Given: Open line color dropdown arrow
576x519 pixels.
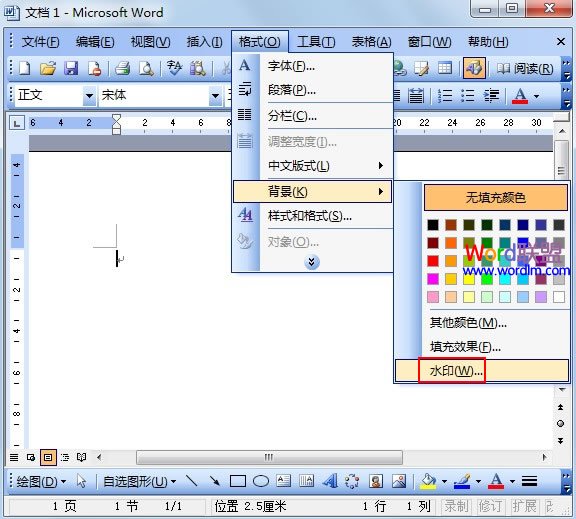Looking at the screenshot, I should click(x=478, y=481).
